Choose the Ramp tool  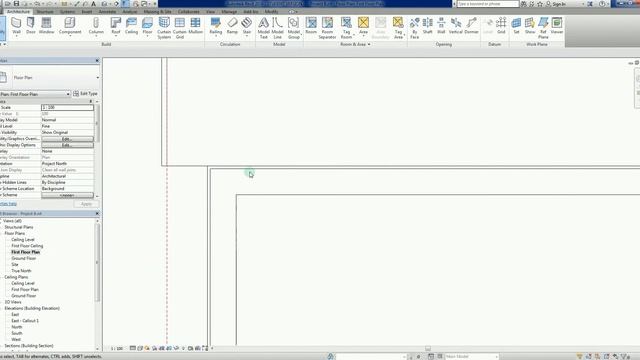[232, 26]
